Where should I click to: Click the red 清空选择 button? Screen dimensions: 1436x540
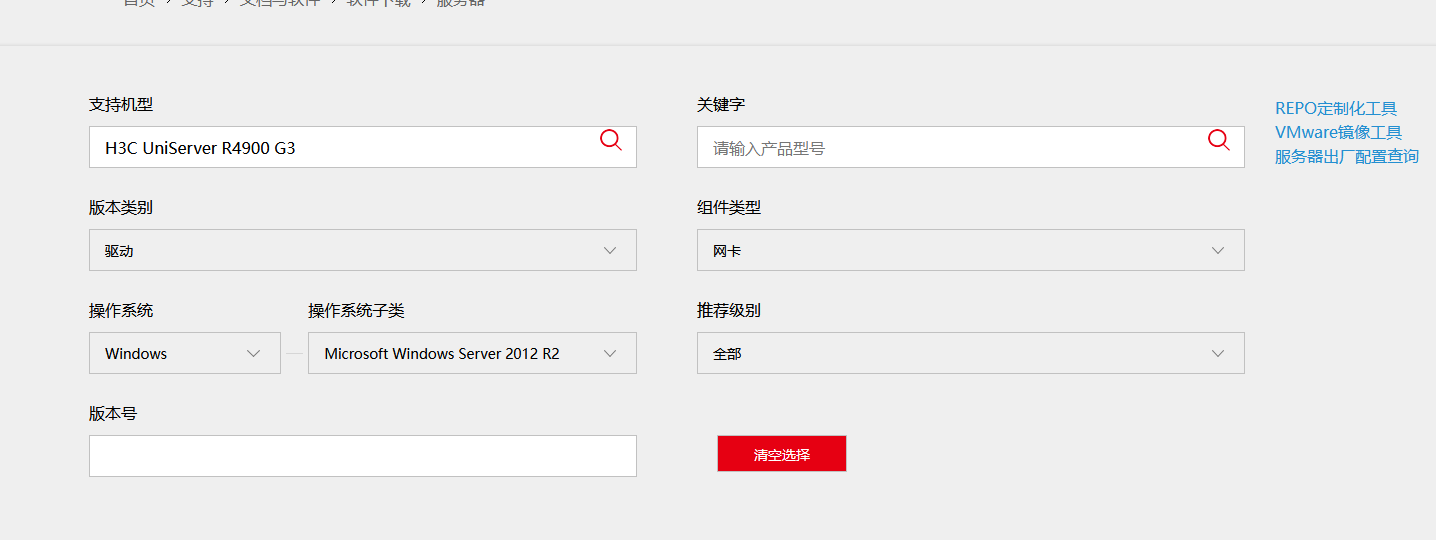(x=782, y=454)
